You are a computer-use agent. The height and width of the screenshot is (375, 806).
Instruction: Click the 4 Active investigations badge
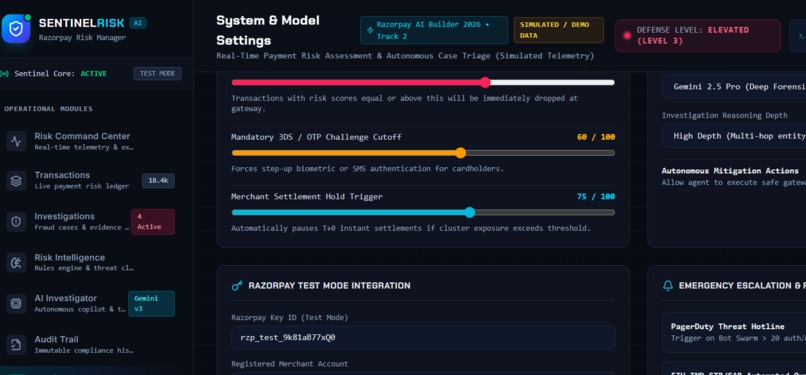(x=153, y=221)
